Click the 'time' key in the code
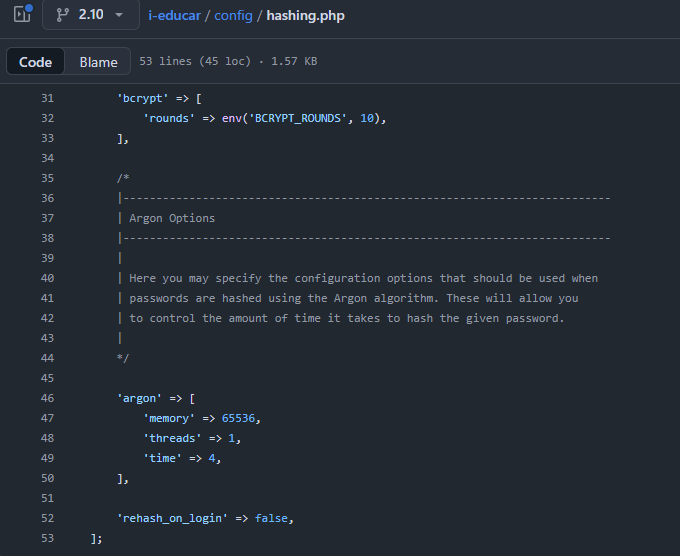 pos(163,458)
